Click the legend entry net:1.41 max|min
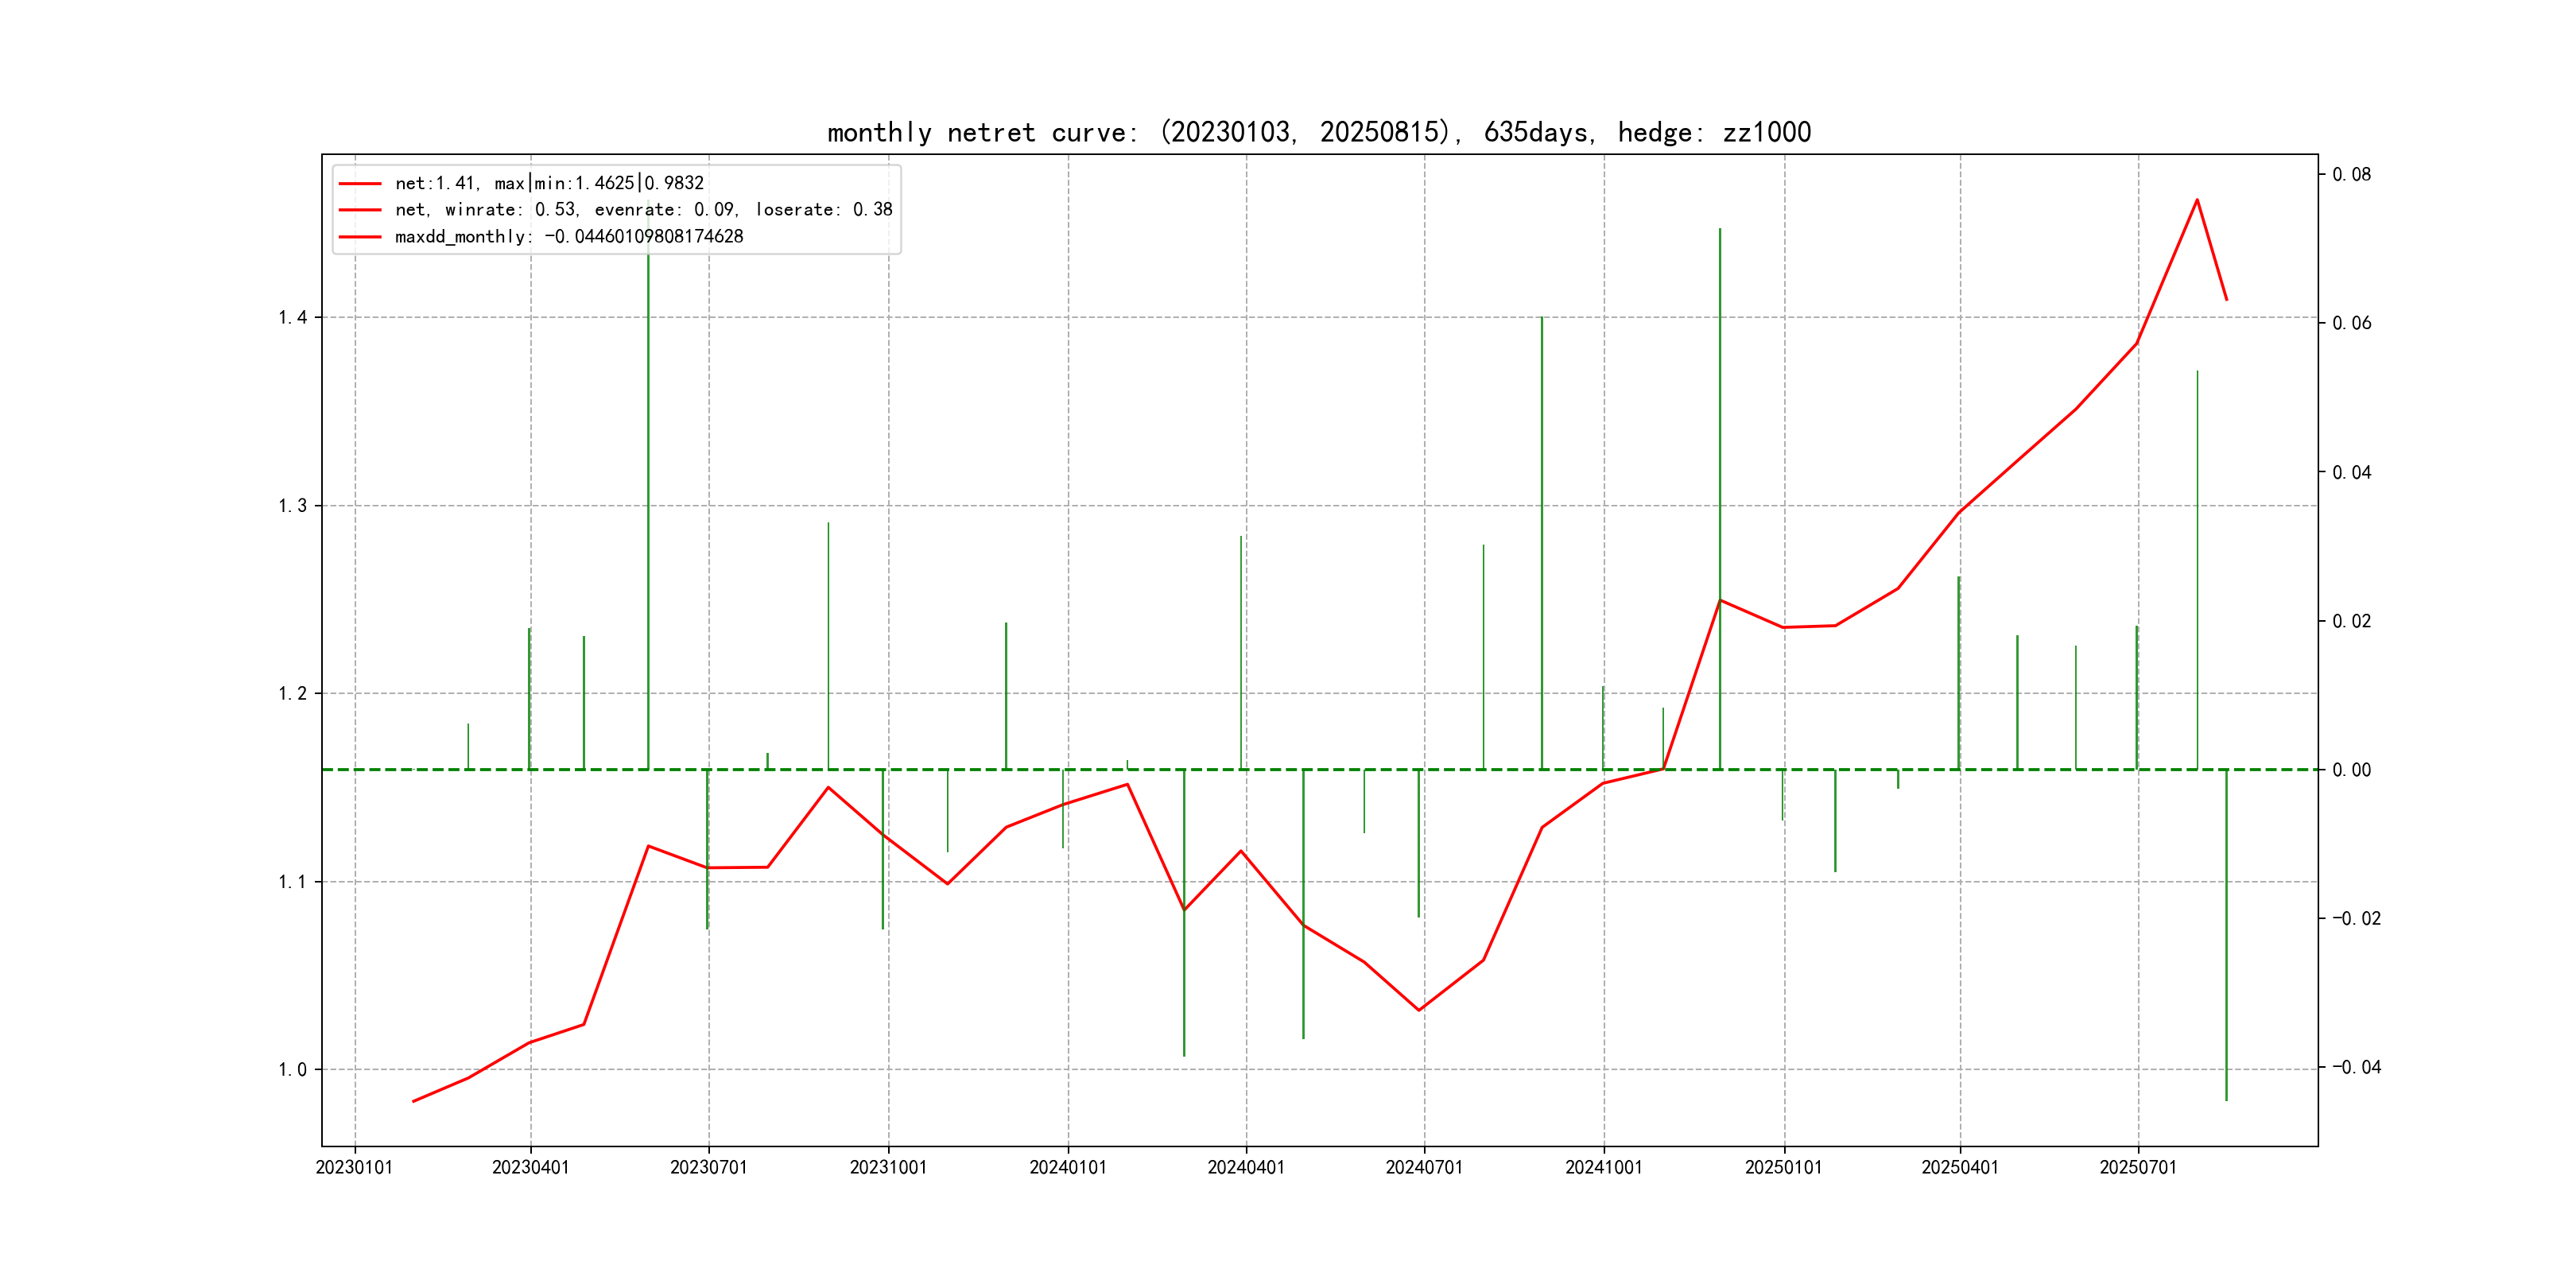 coord(549,183)
